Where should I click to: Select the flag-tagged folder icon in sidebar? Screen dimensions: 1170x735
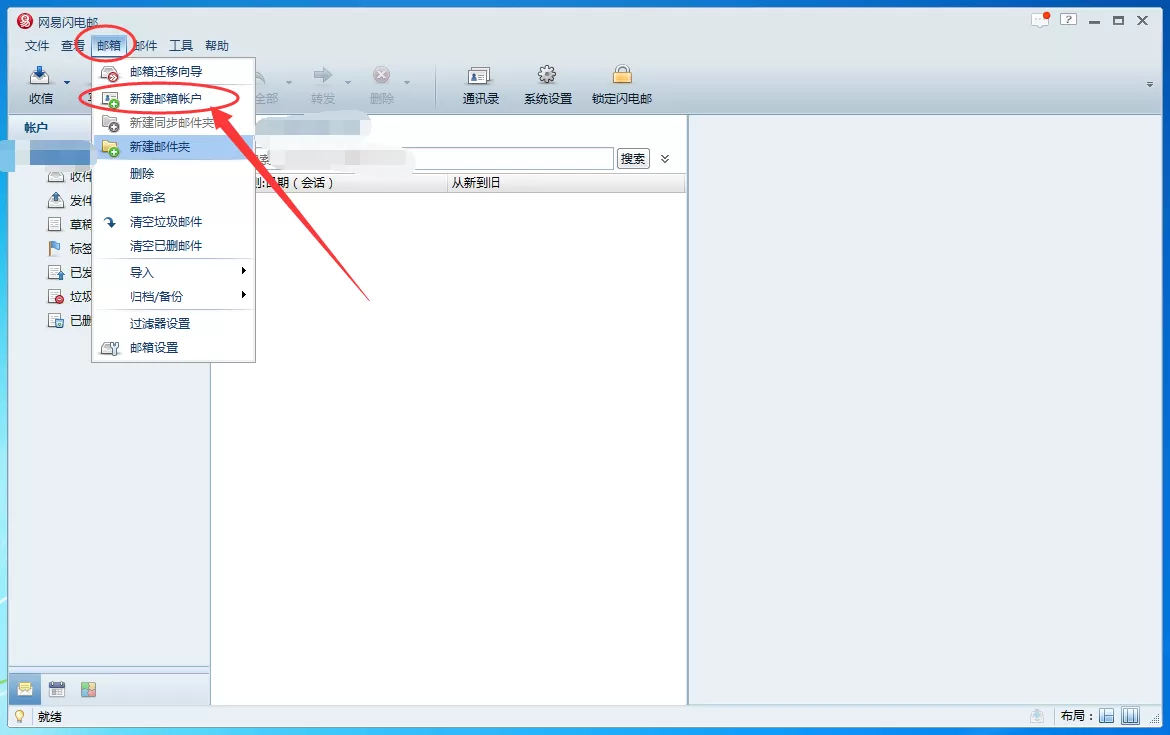[x=54, y=248]
